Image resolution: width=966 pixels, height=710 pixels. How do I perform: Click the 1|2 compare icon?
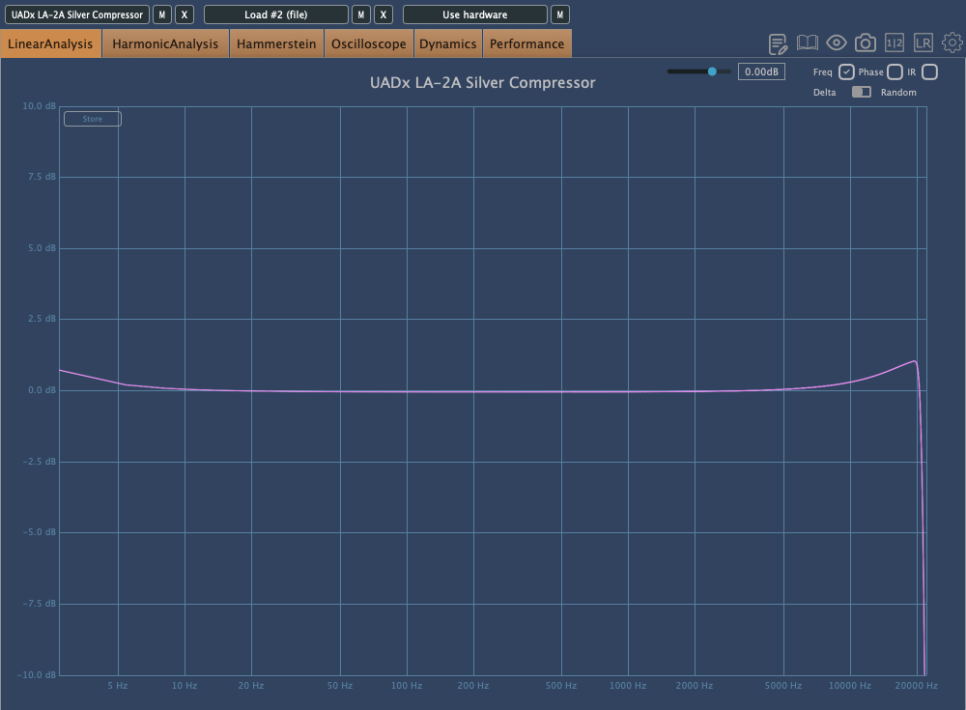coord(894,43)
